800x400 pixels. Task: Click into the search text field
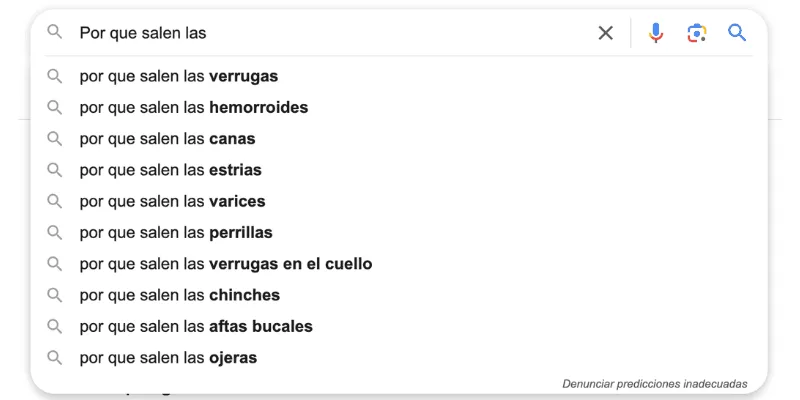click(330, 33)
